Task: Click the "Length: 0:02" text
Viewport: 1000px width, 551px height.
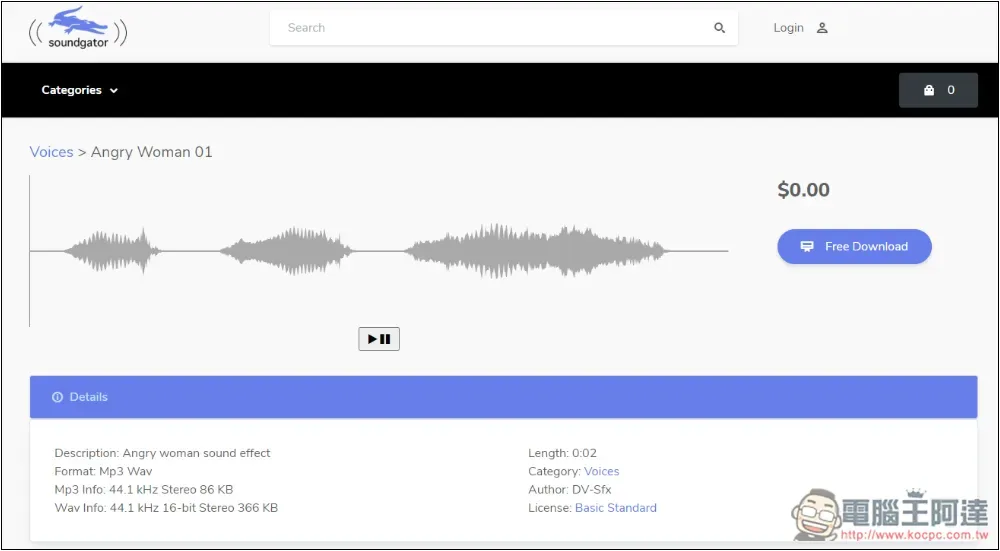Action: click(x=562, y=453)
